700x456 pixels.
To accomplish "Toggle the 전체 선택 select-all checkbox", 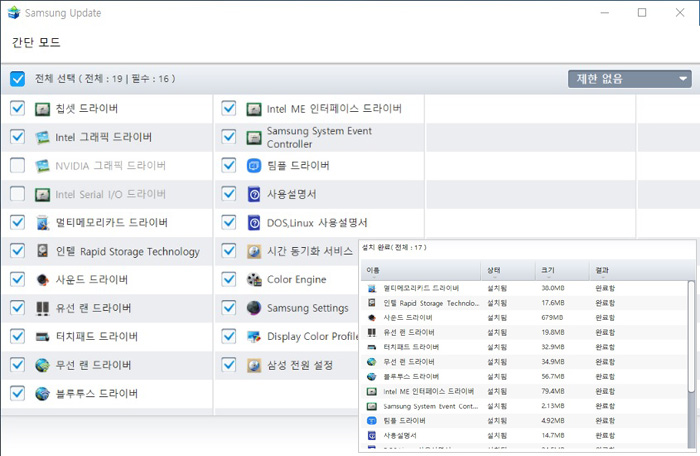I will (17, 79).
